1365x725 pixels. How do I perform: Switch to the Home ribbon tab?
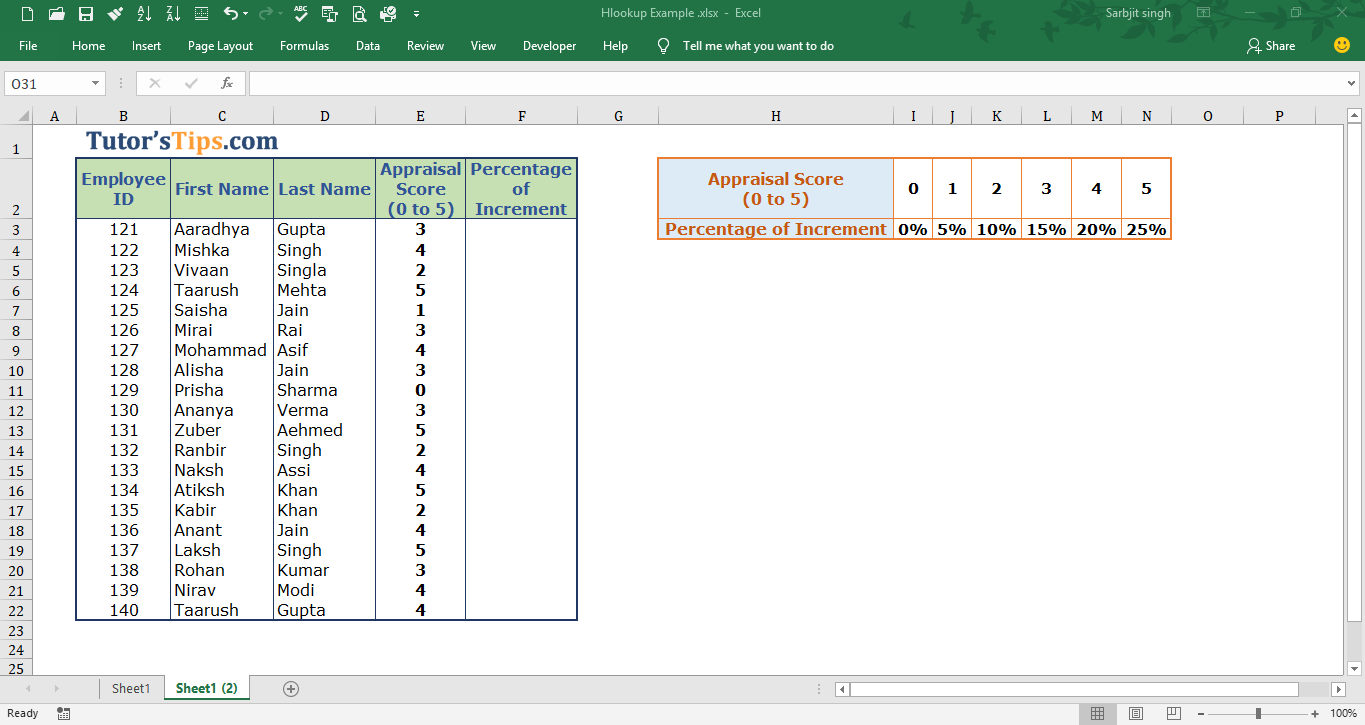89,46
